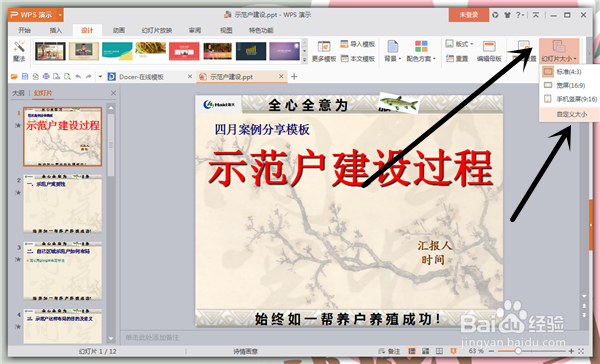Expand ribbon overflow arrow at right edge
This screenshot has height=364, width=600.
tap(589, 53)
